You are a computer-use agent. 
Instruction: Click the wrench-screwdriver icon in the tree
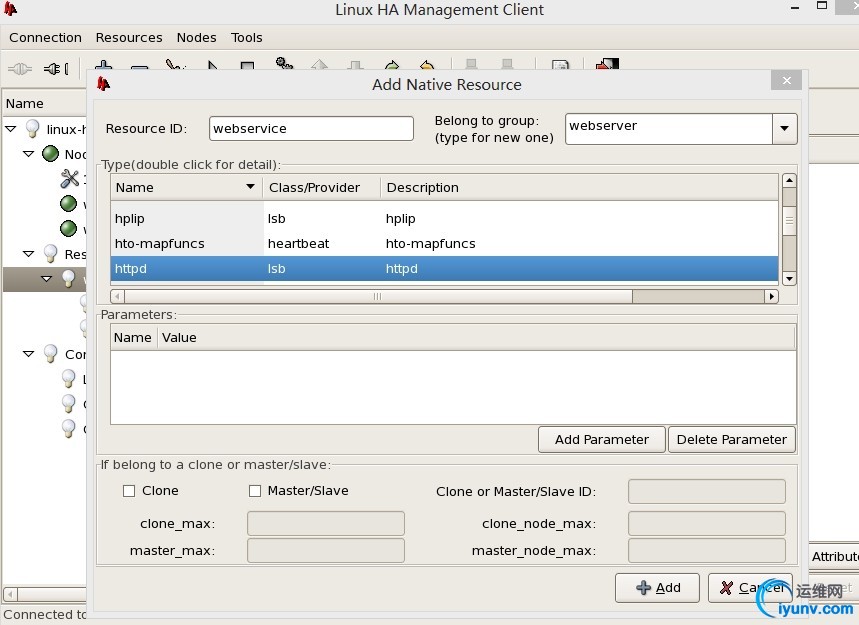pyautogui.click(x=70, y=179)
